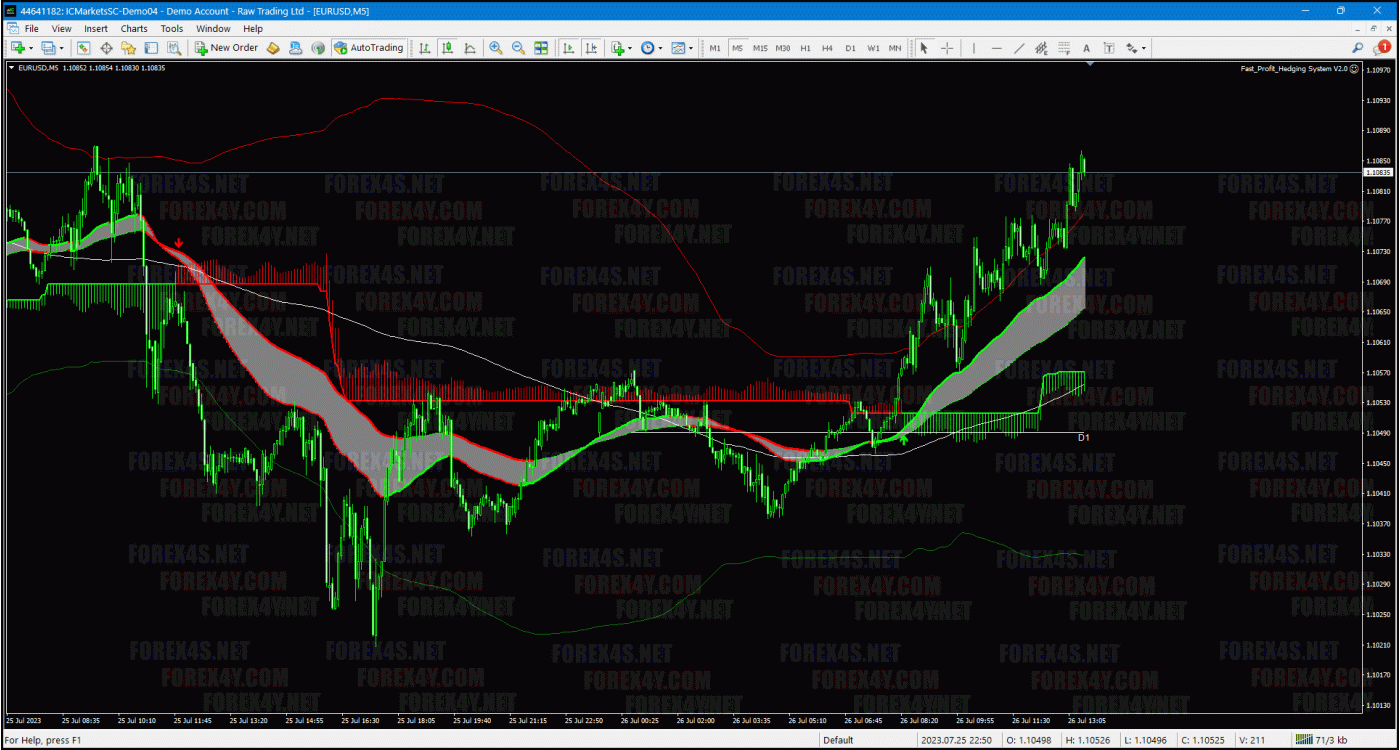Draw a trendline with the Trendline tool

pos(1019,48)
